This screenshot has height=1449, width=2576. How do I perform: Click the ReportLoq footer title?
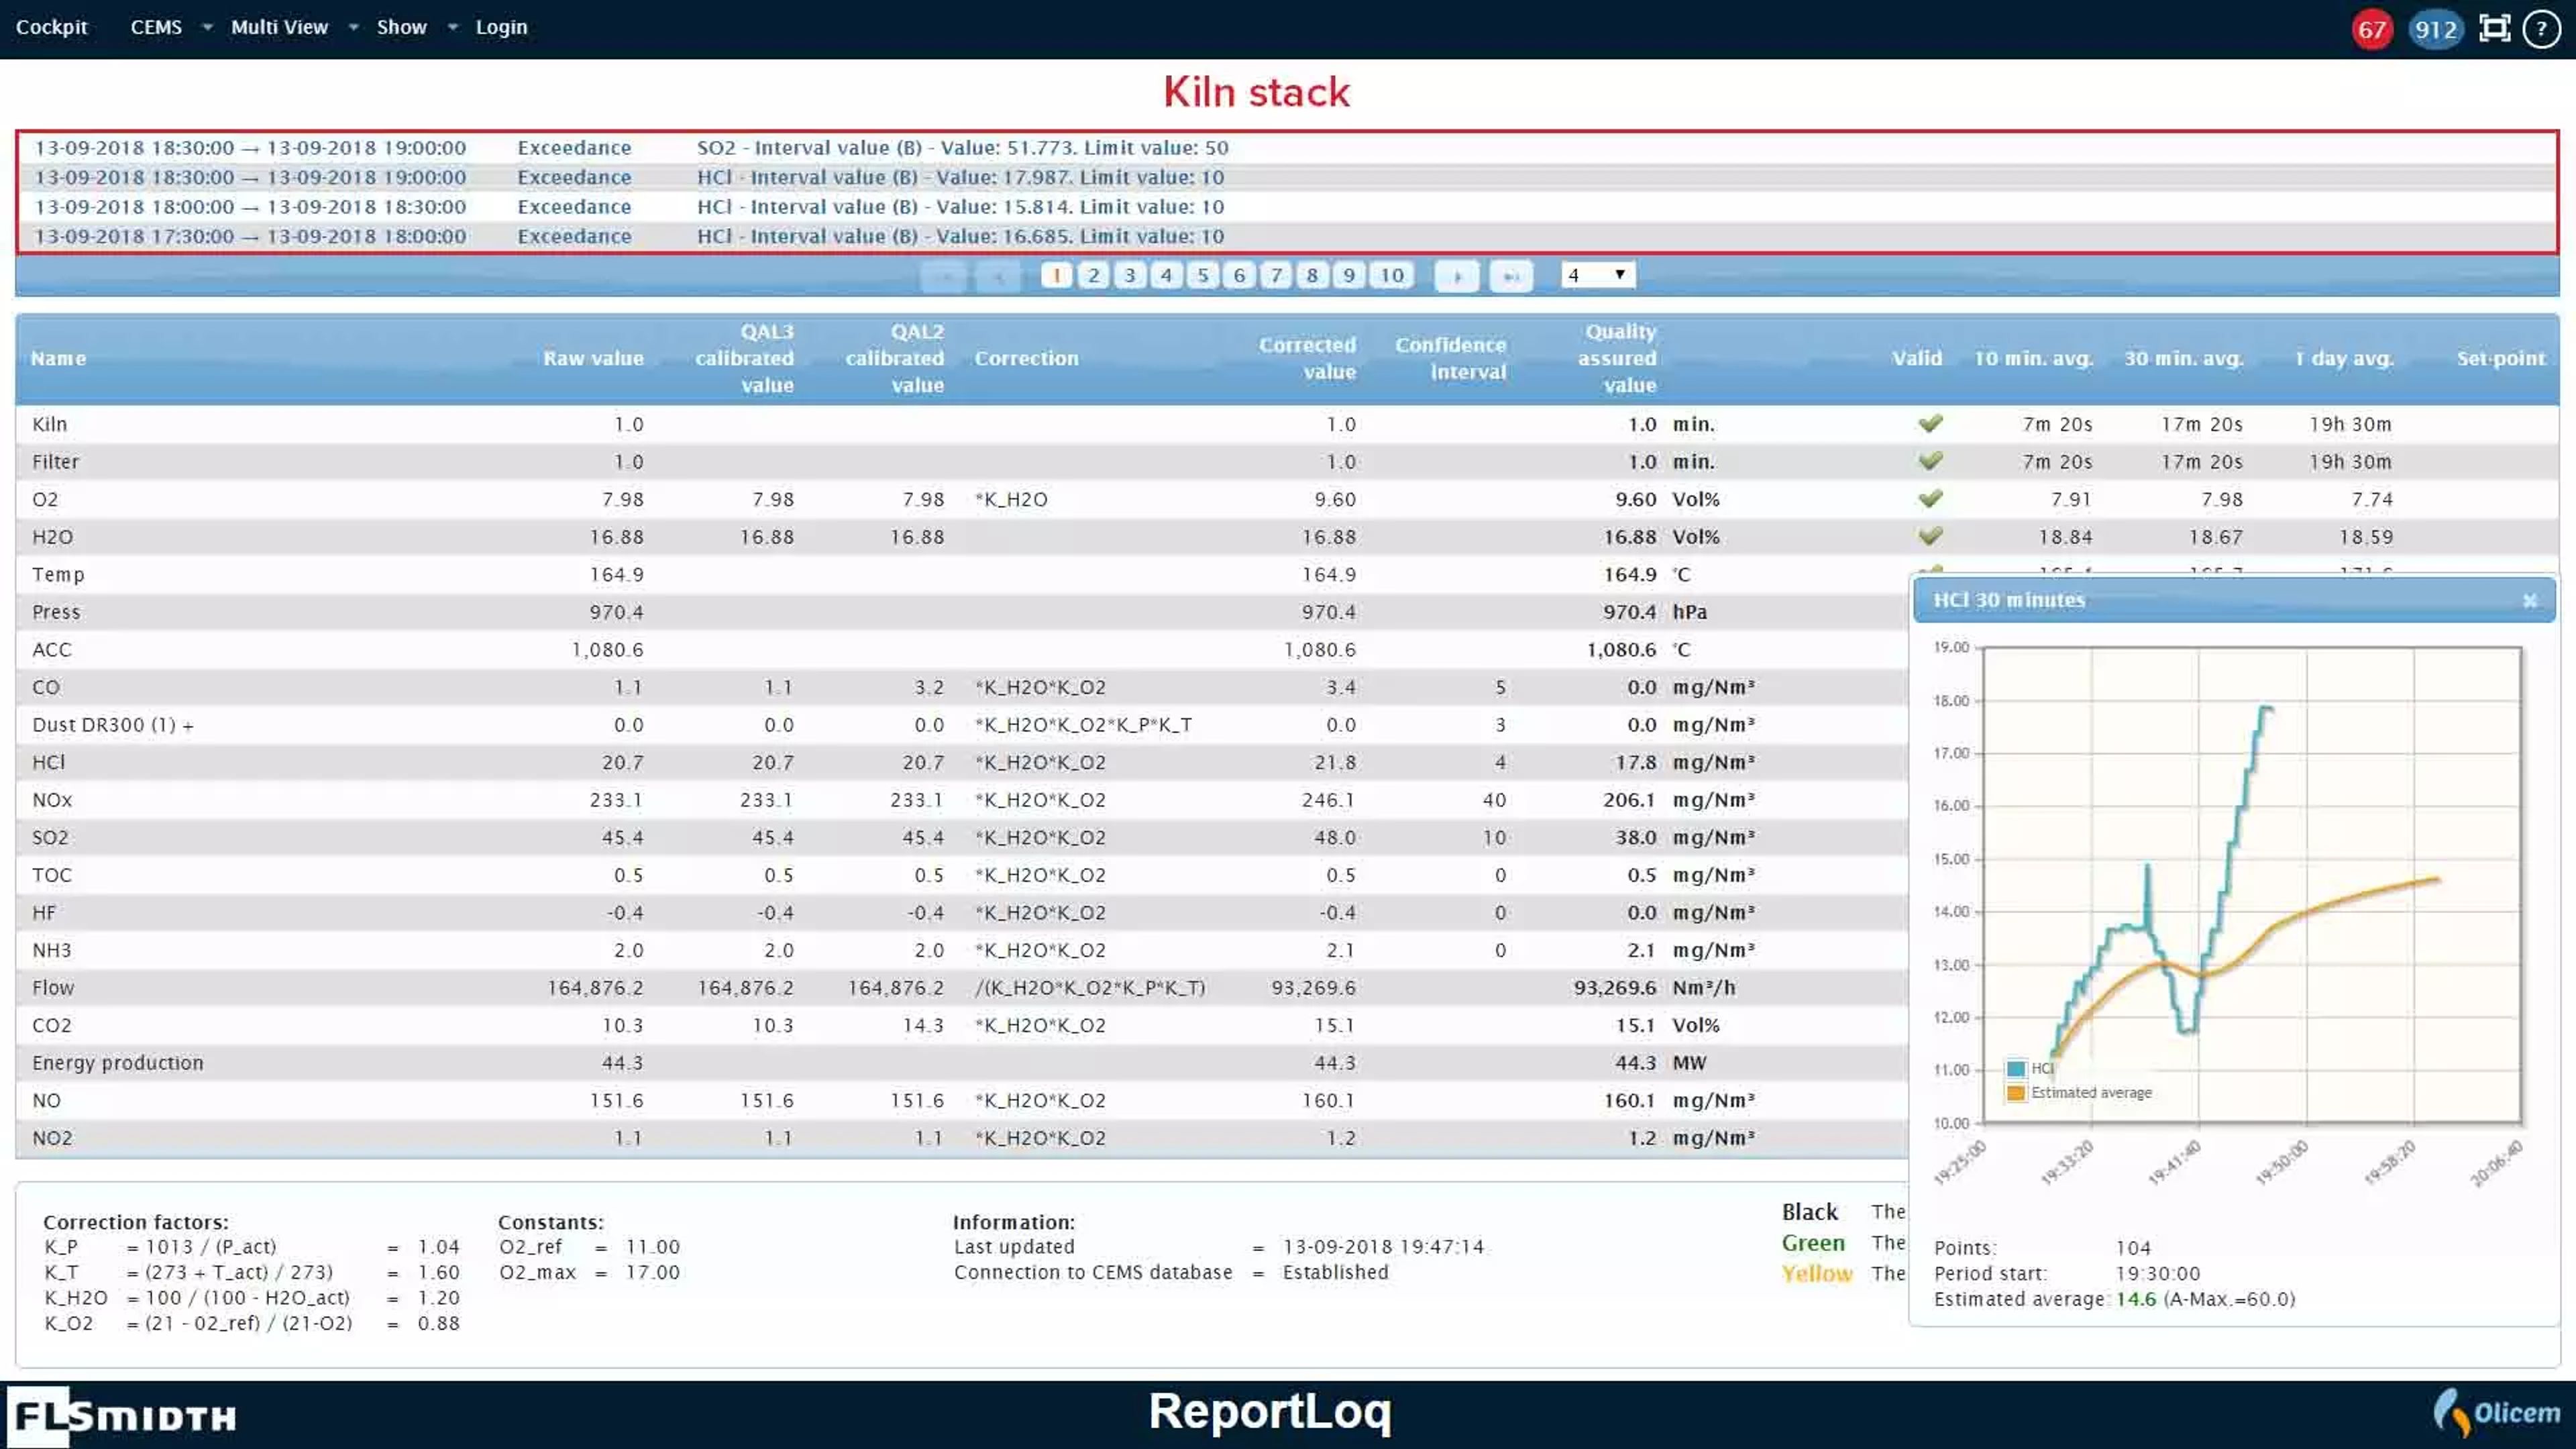pos(1270,1412)
